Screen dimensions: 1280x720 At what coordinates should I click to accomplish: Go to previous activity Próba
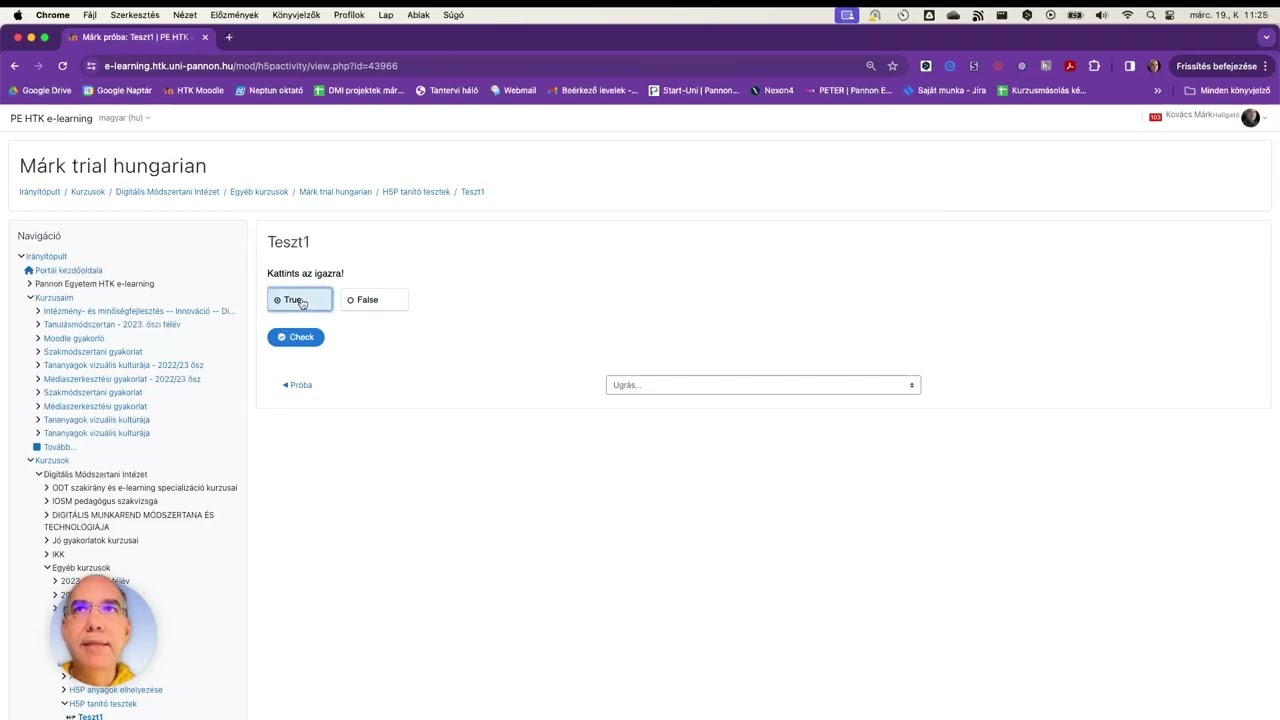point(297,385)
